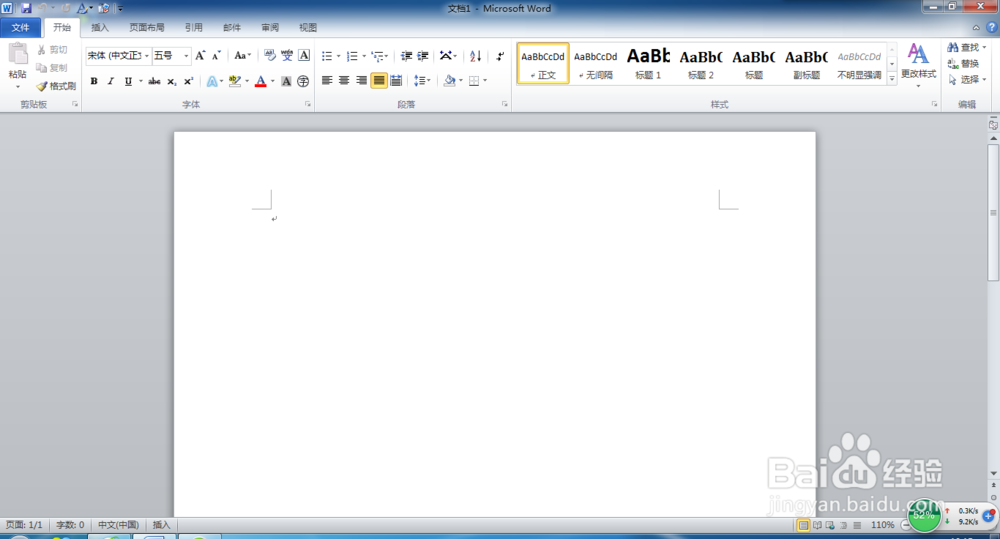Switch to the Insert tab
The image size is (1000, 539).
coord(100,27)
